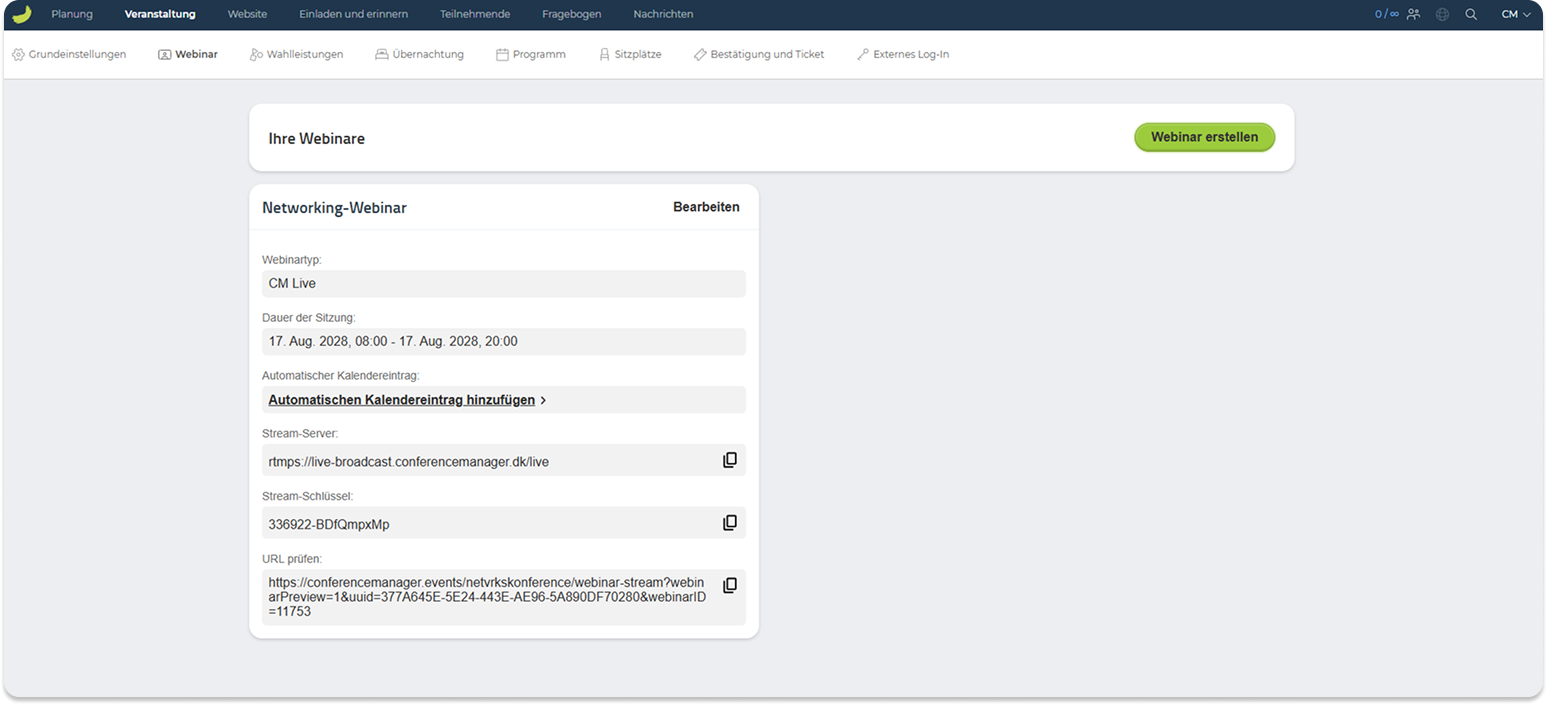The height and width of the screenshot is (705, 1547).
Task: Click the session duration 17. Aug. 2028 value
Action: point(393,342)
